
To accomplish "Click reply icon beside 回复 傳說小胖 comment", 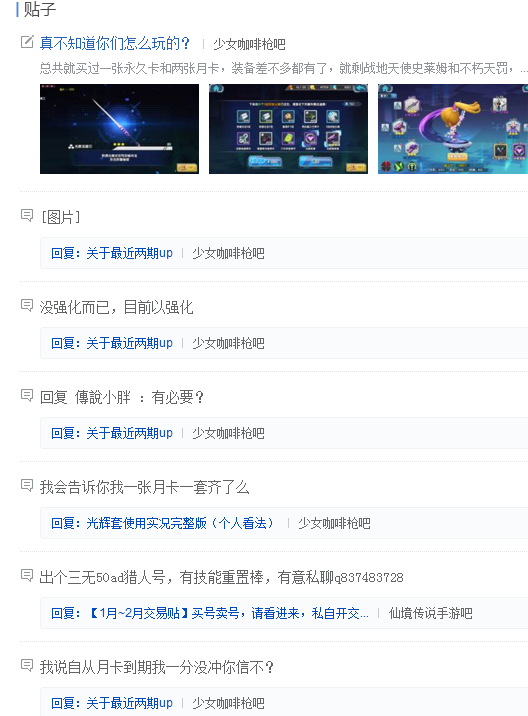I will (27, 395).
